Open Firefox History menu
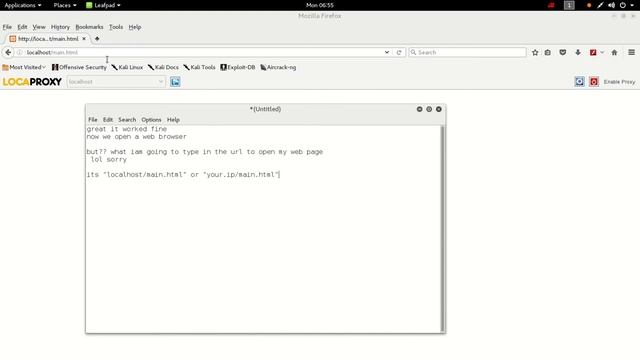Screen dimensions: 640x360 [x=60, y=27]
